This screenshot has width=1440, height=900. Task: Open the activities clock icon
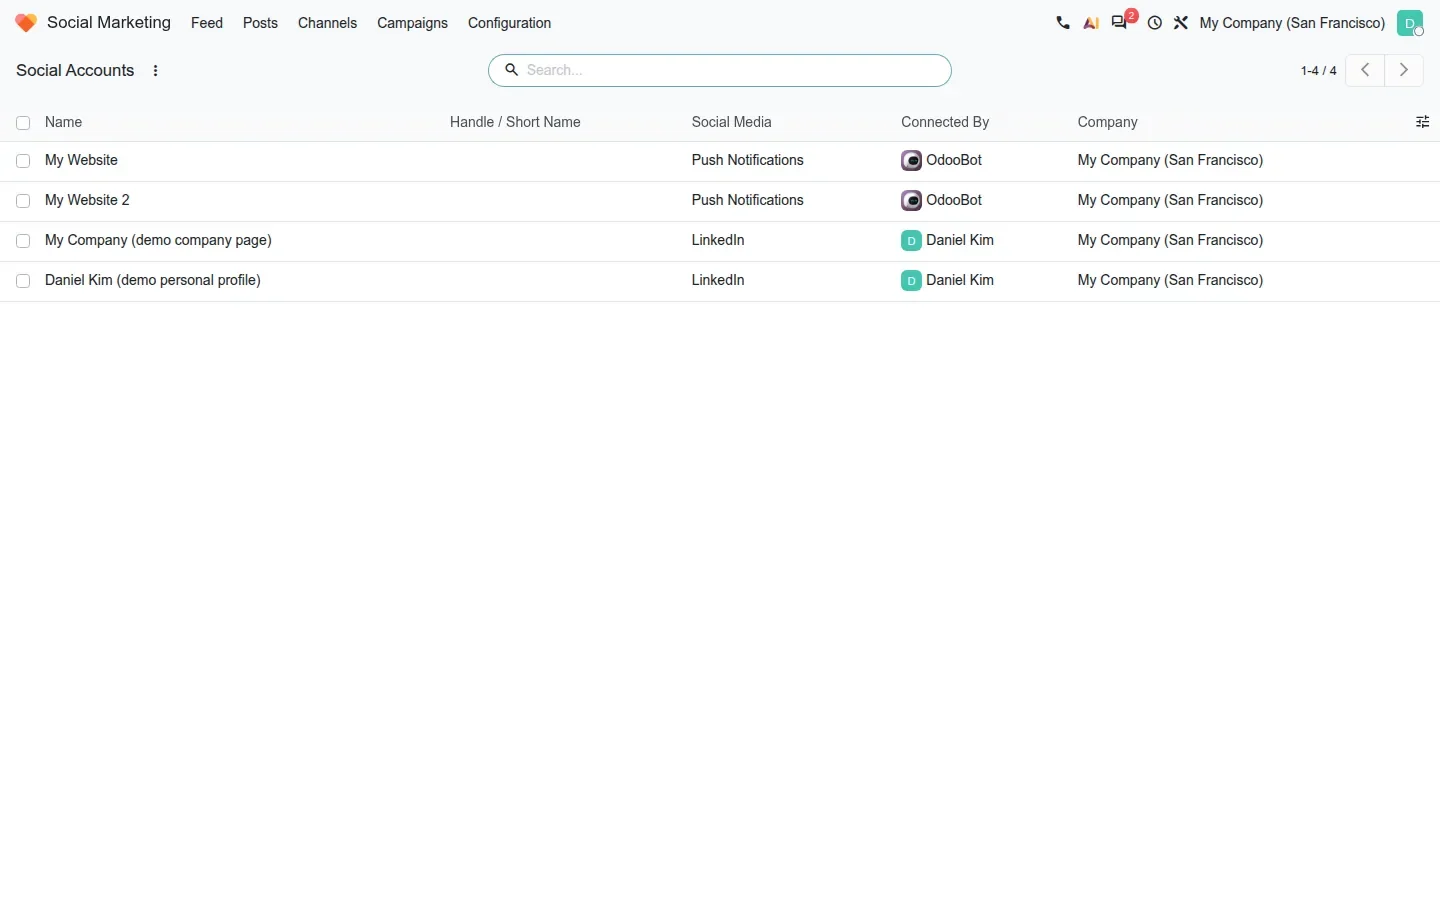pos(1155,23)
